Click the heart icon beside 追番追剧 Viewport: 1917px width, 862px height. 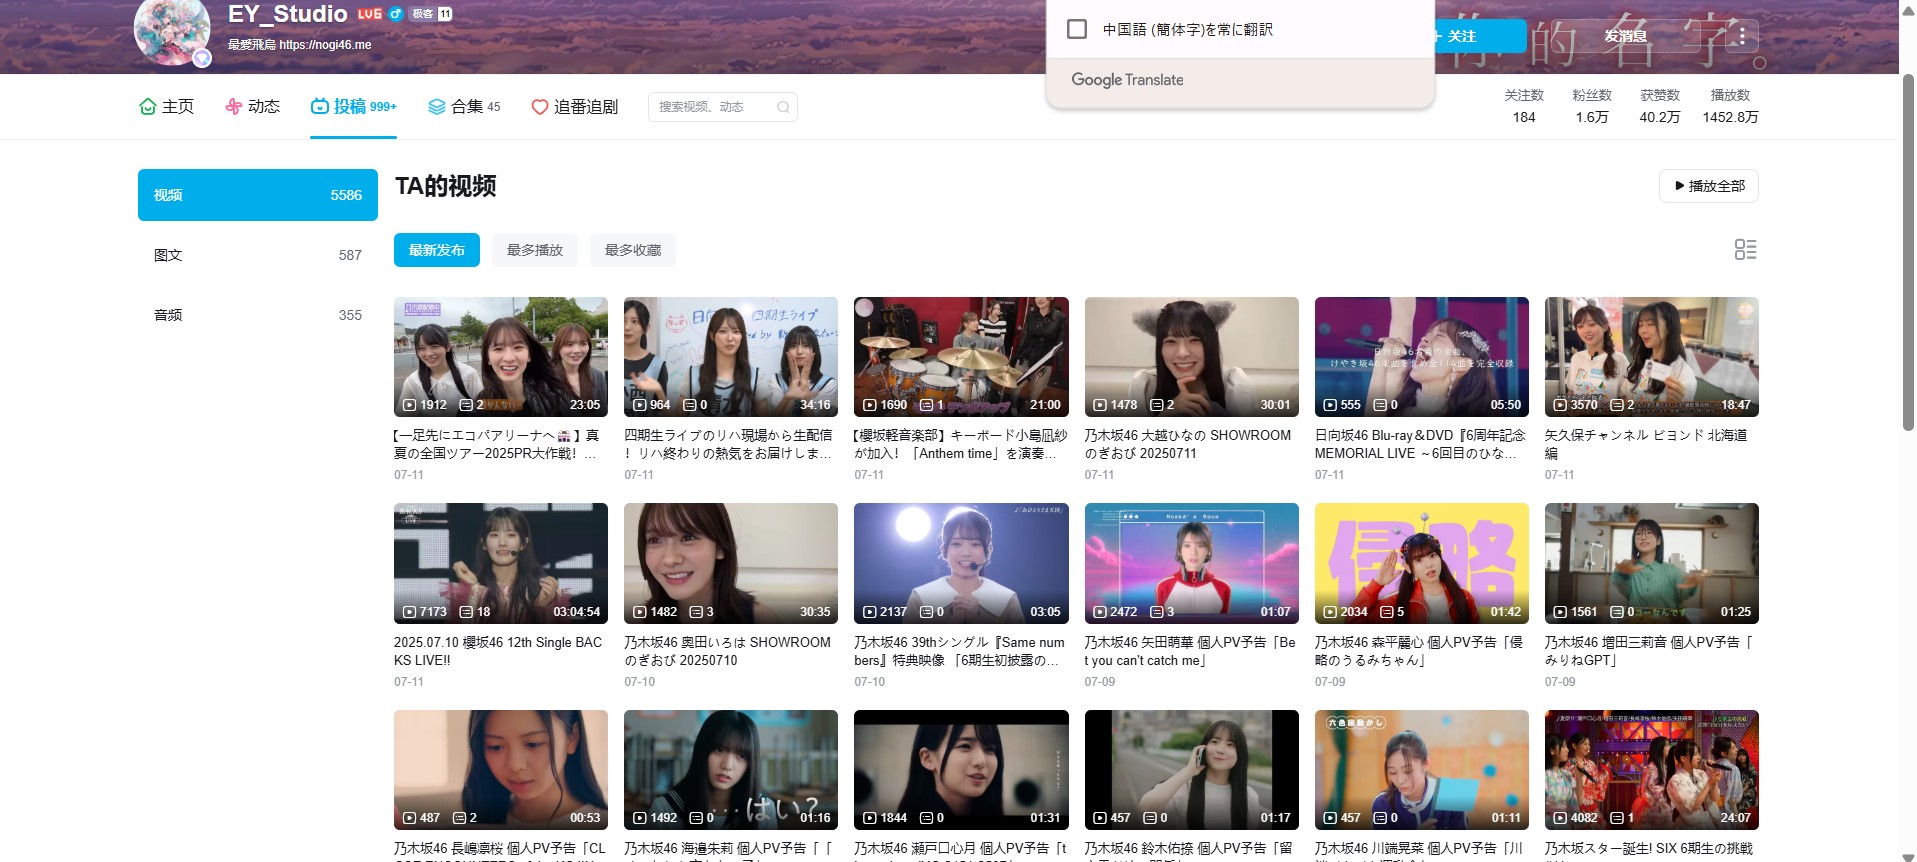tap(540, 107)
